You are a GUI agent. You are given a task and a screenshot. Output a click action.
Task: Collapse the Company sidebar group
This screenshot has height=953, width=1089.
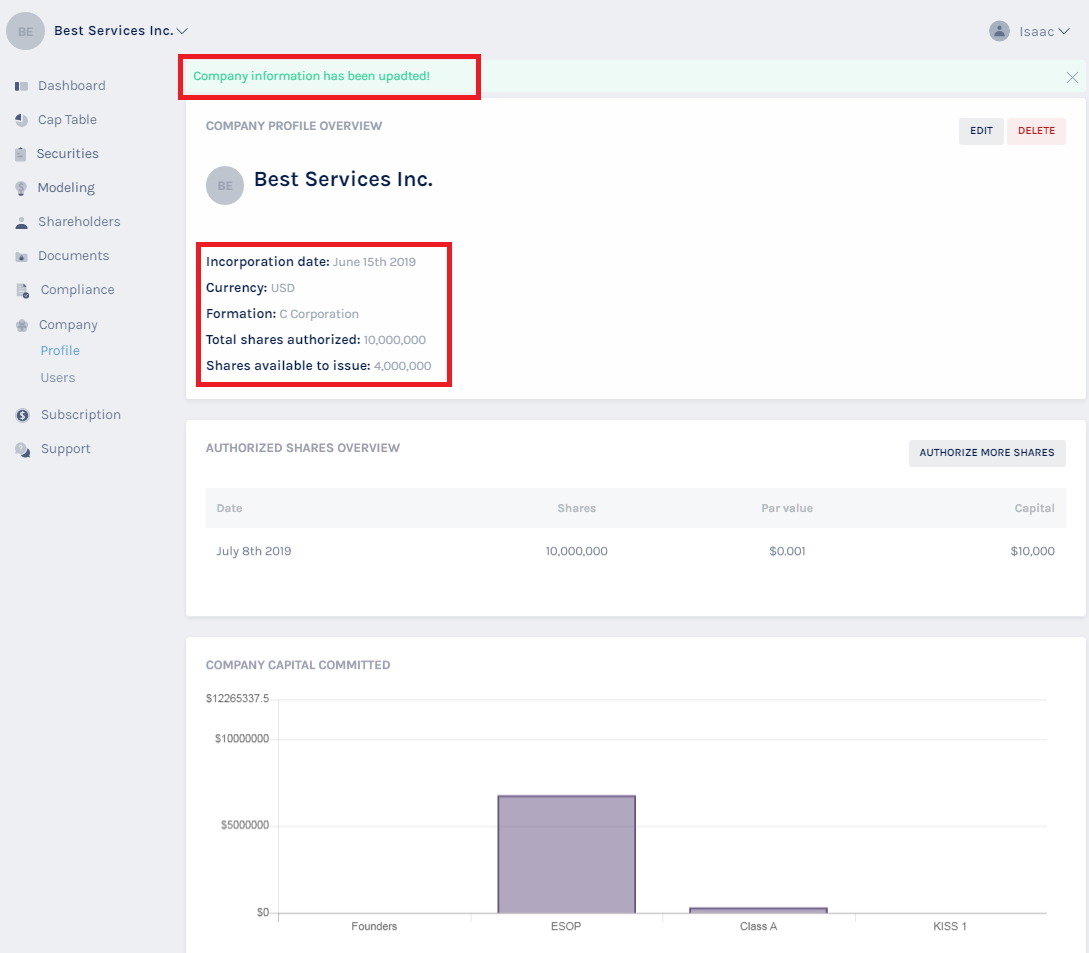tap(68, 324)
